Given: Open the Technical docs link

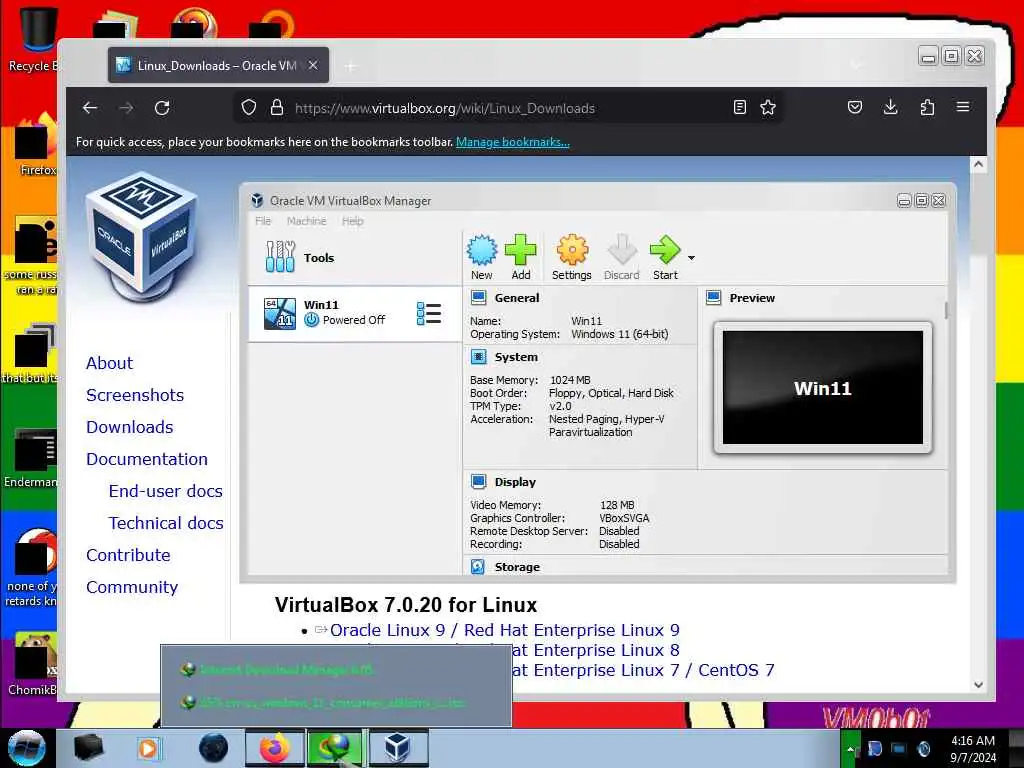Looking at the screenshot, I should pyautogui.click(x=166, y=523).
